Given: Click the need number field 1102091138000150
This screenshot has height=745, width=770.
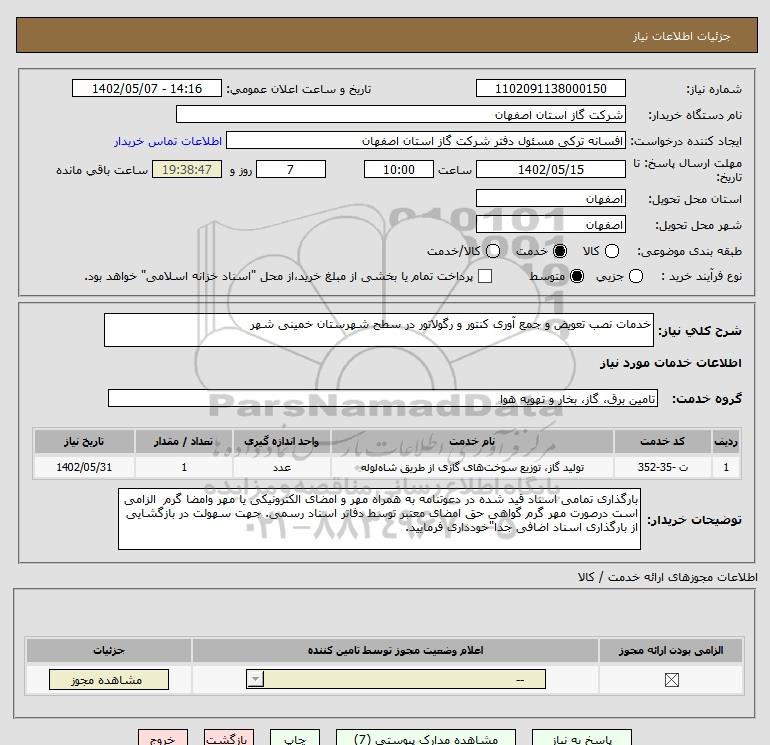Looking at the screenshot, I should coord(550,88).
